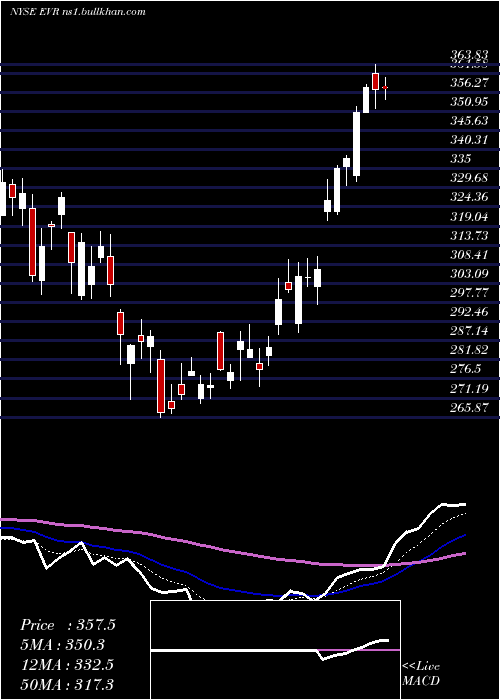Click the 265.87 price level label
The height and width of the screenshot is (700, 500).
[469, 407]
